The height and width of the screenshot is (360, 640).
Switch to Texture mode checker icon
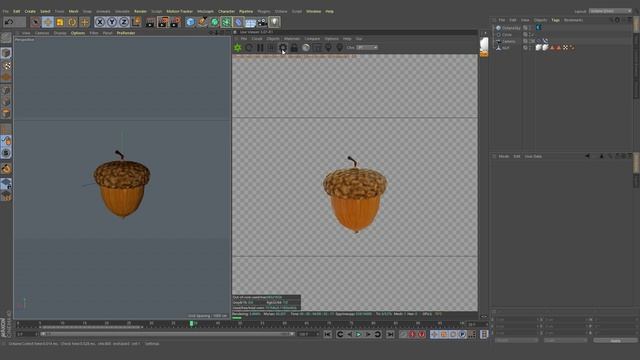[6, 65]
